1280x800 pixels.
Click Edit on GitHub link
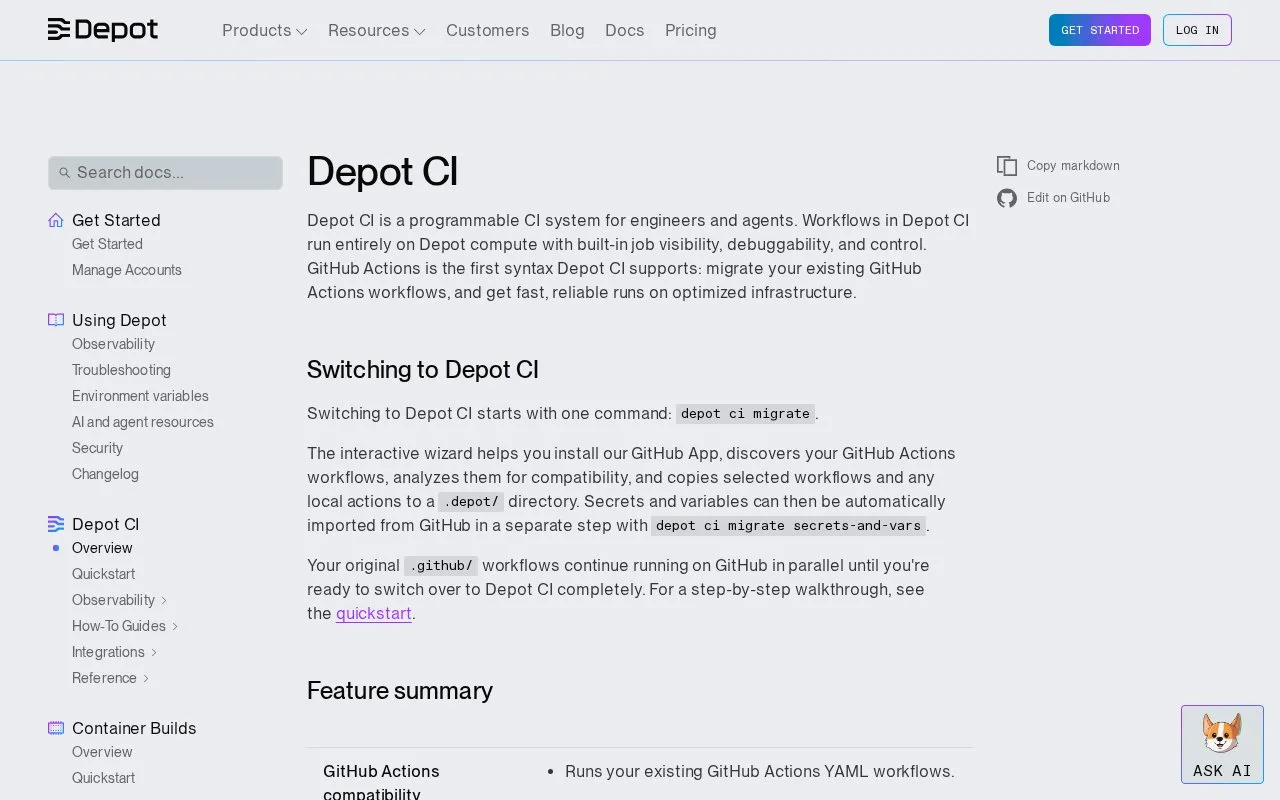point(1068,198)
